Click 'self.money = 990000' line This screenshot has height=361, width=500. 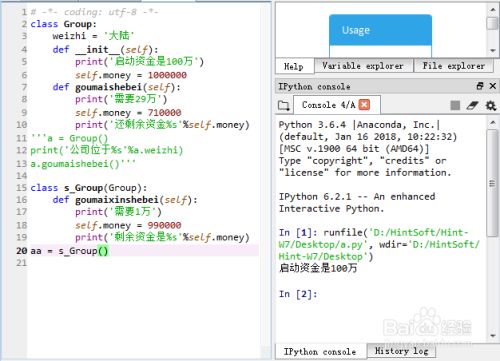click(128, 225)
